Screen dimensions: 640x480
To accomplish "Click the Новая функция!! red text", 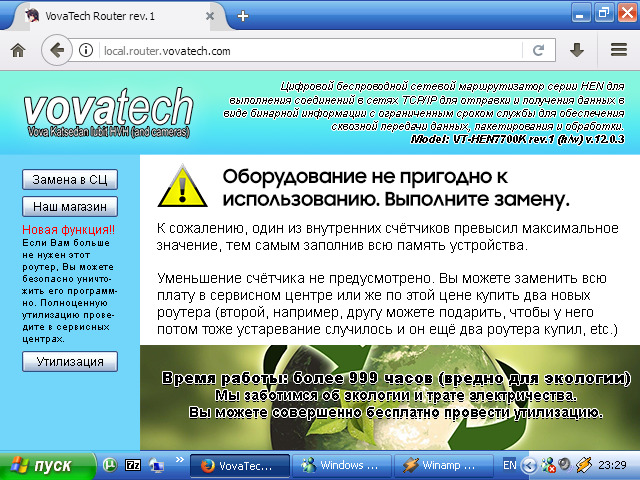I will tap(68, 230).
